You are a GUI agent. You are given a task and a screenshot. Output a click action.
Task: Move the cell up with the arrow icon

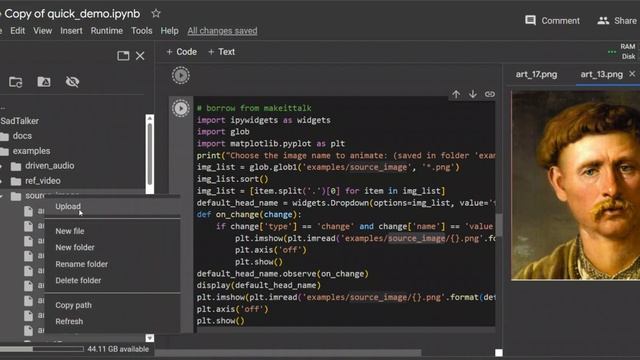point(456,94)
